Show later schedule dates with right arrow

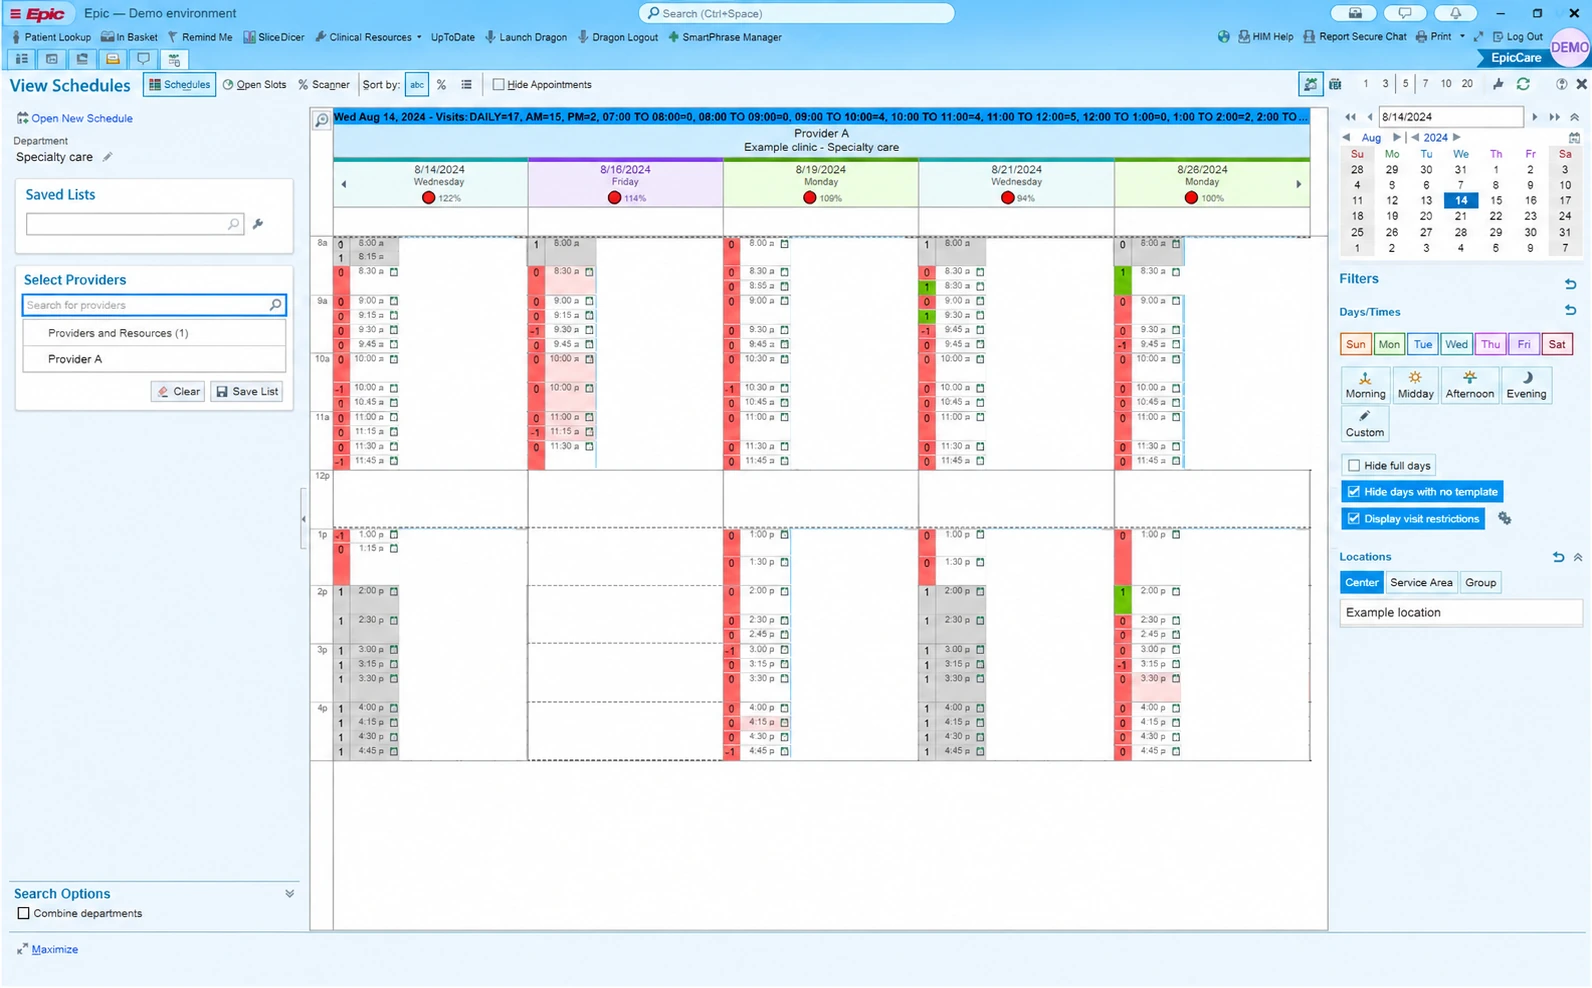1299,184
